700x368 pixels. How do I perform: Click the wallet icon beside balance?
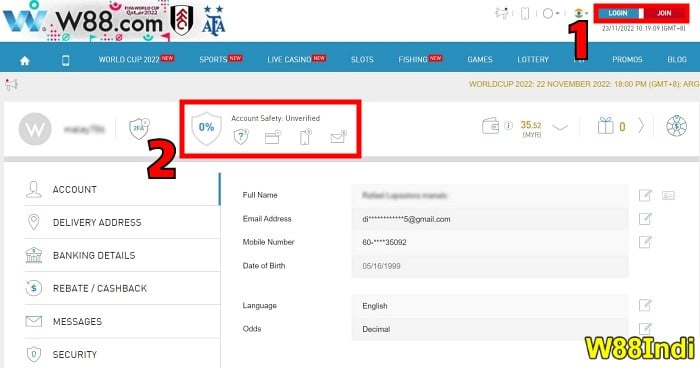(491, 126)
